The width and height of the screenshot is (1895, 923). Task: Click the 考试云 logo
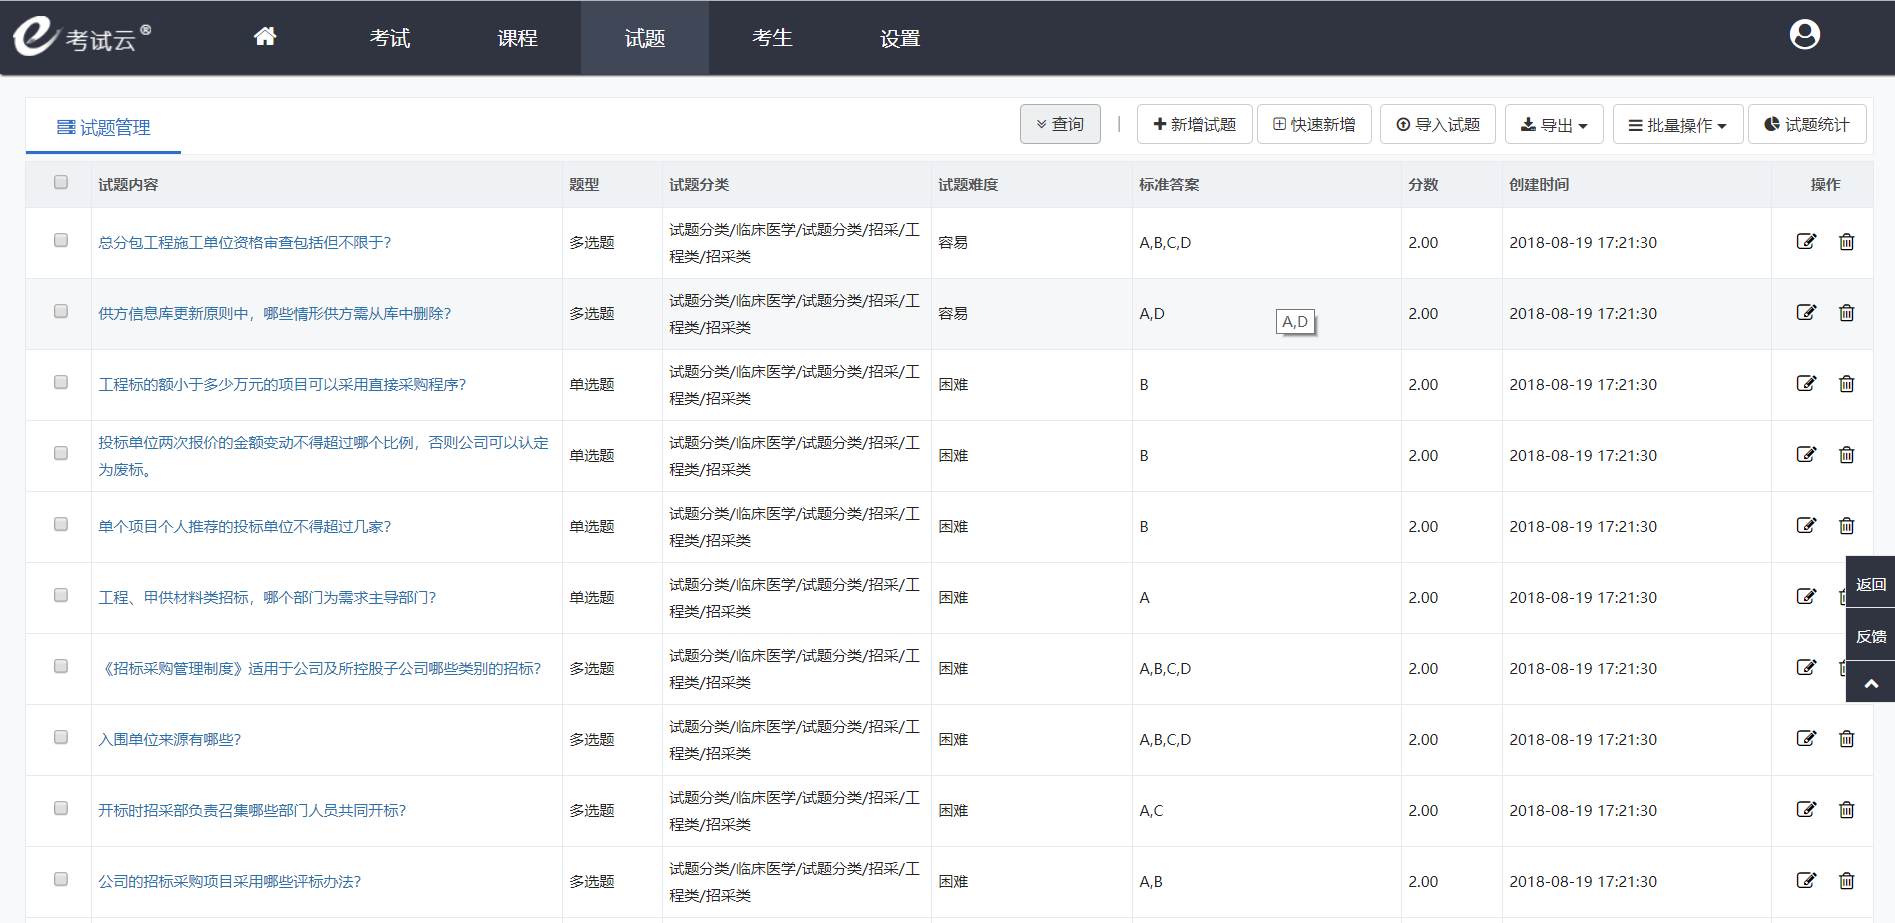(82, 37)
